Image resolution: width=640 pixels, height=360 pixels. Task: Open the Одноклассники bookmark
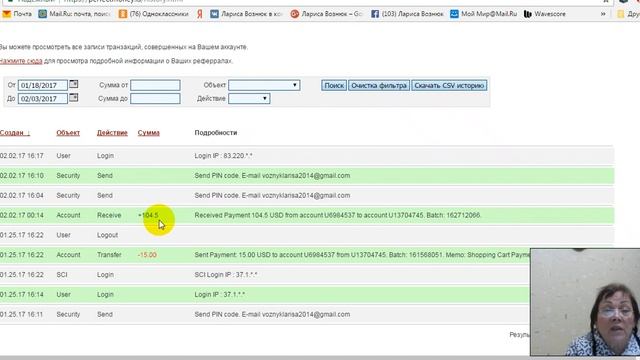tap(153, 14)
